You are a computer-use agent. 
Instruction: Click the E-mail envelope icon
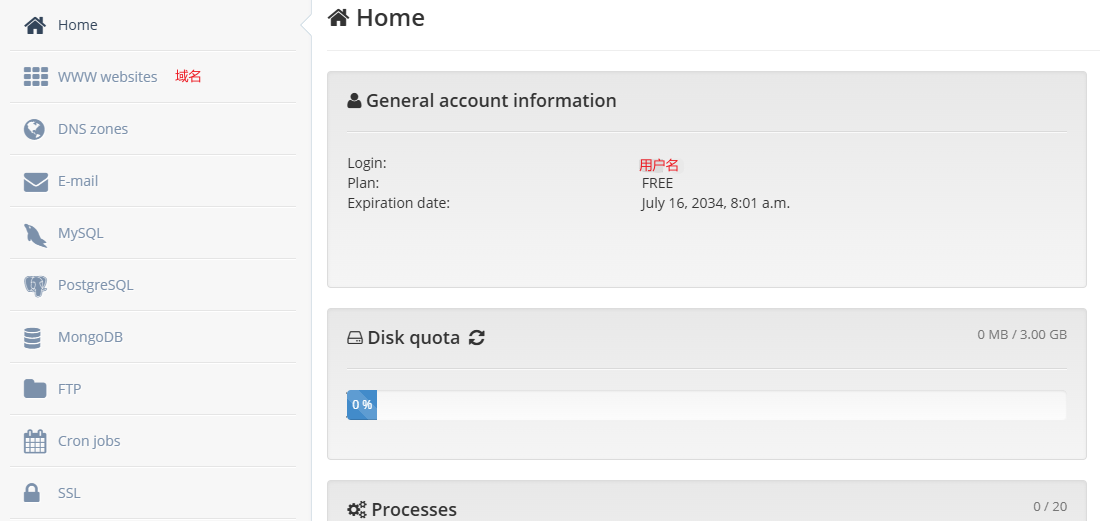[x=35, y=181]
